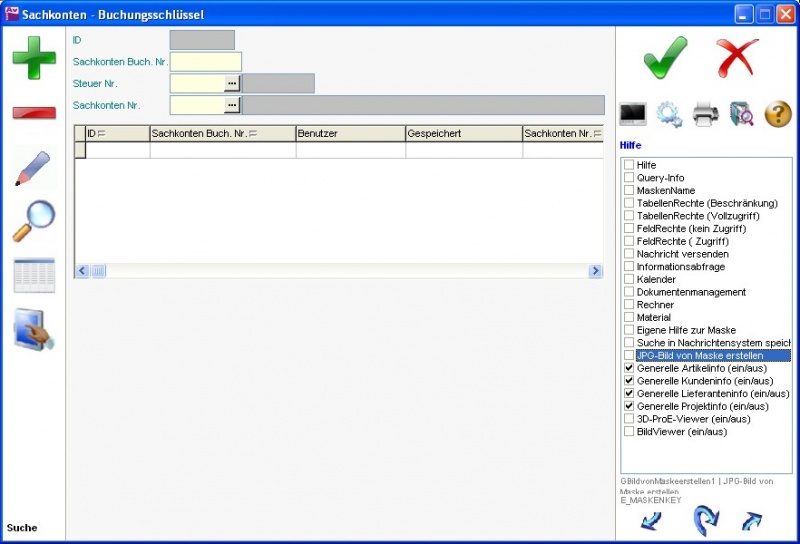Cancel with the red X icon
Image resolution: width=800 pixels, height=544 pixels.
[738, 57]
